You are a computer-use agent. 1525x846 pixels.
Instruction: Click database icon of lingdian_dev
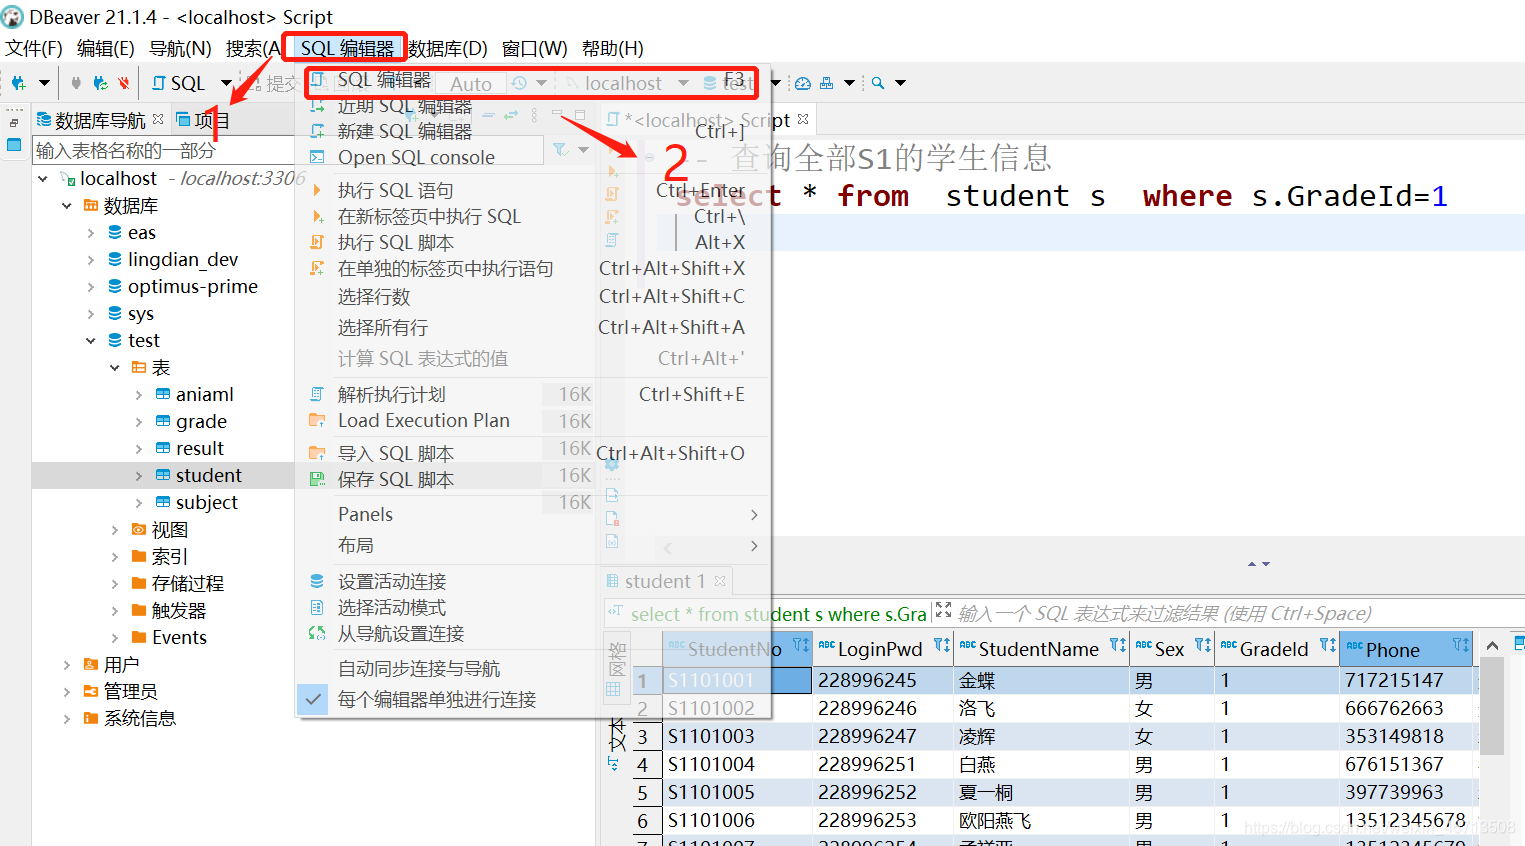(x=115, y=259)
